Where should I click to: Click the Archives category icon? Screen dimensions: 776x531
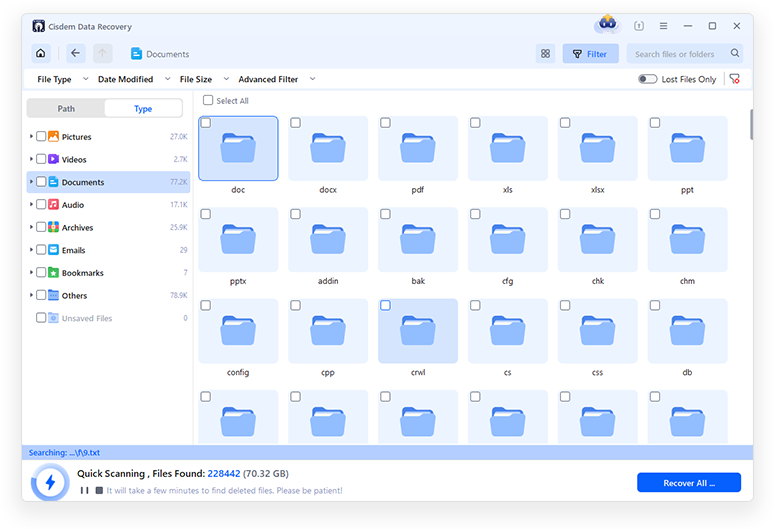[x=53, y=227]
